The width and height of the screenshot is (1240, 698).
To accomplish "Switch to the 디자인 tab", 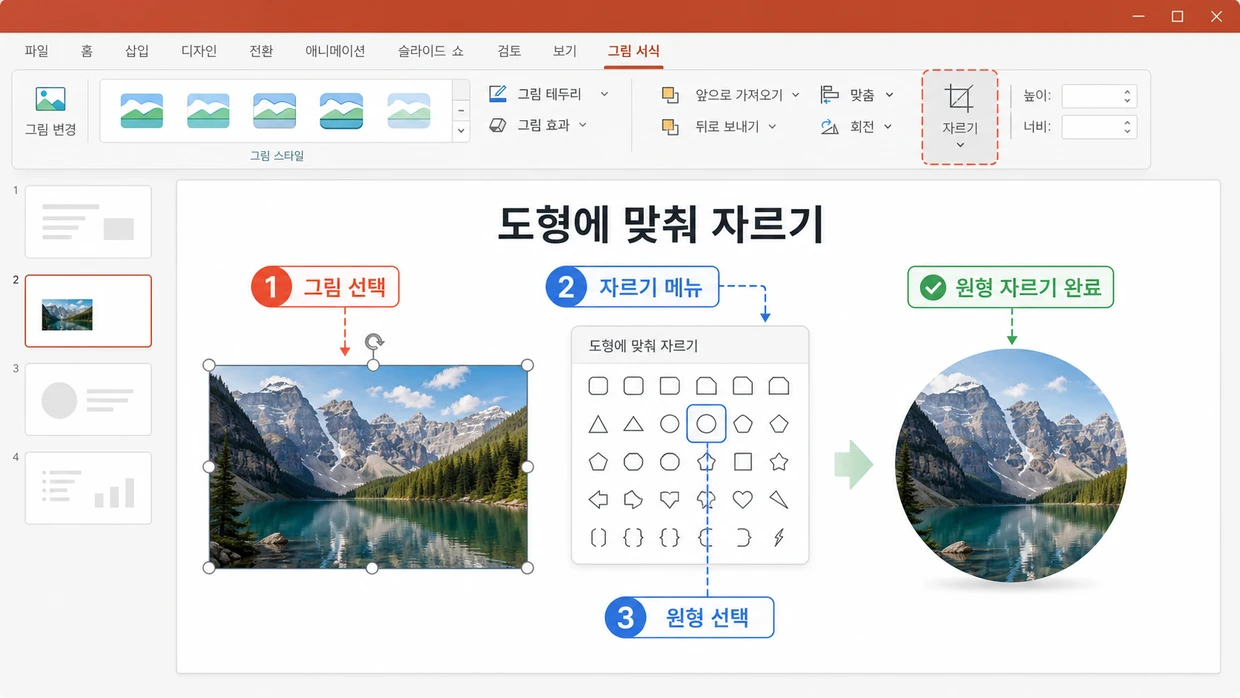I will (x=199, y=51).
